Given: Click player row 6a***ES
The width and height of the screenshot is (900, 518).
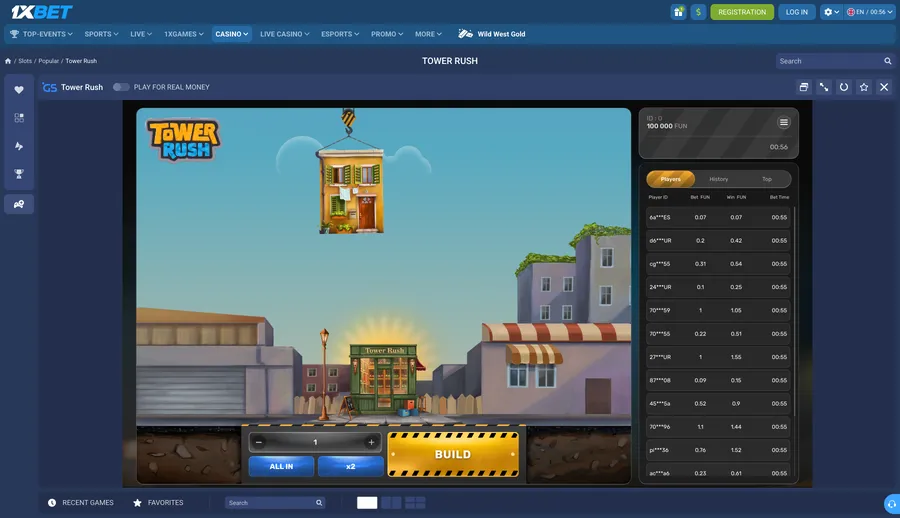Looking at the screenshot, I should pyautogui.click(x=718, y=217).
